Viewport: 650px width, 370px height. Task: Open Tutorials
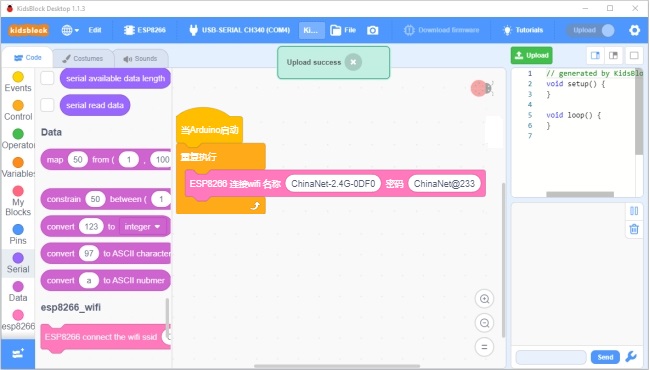(522, 30)
